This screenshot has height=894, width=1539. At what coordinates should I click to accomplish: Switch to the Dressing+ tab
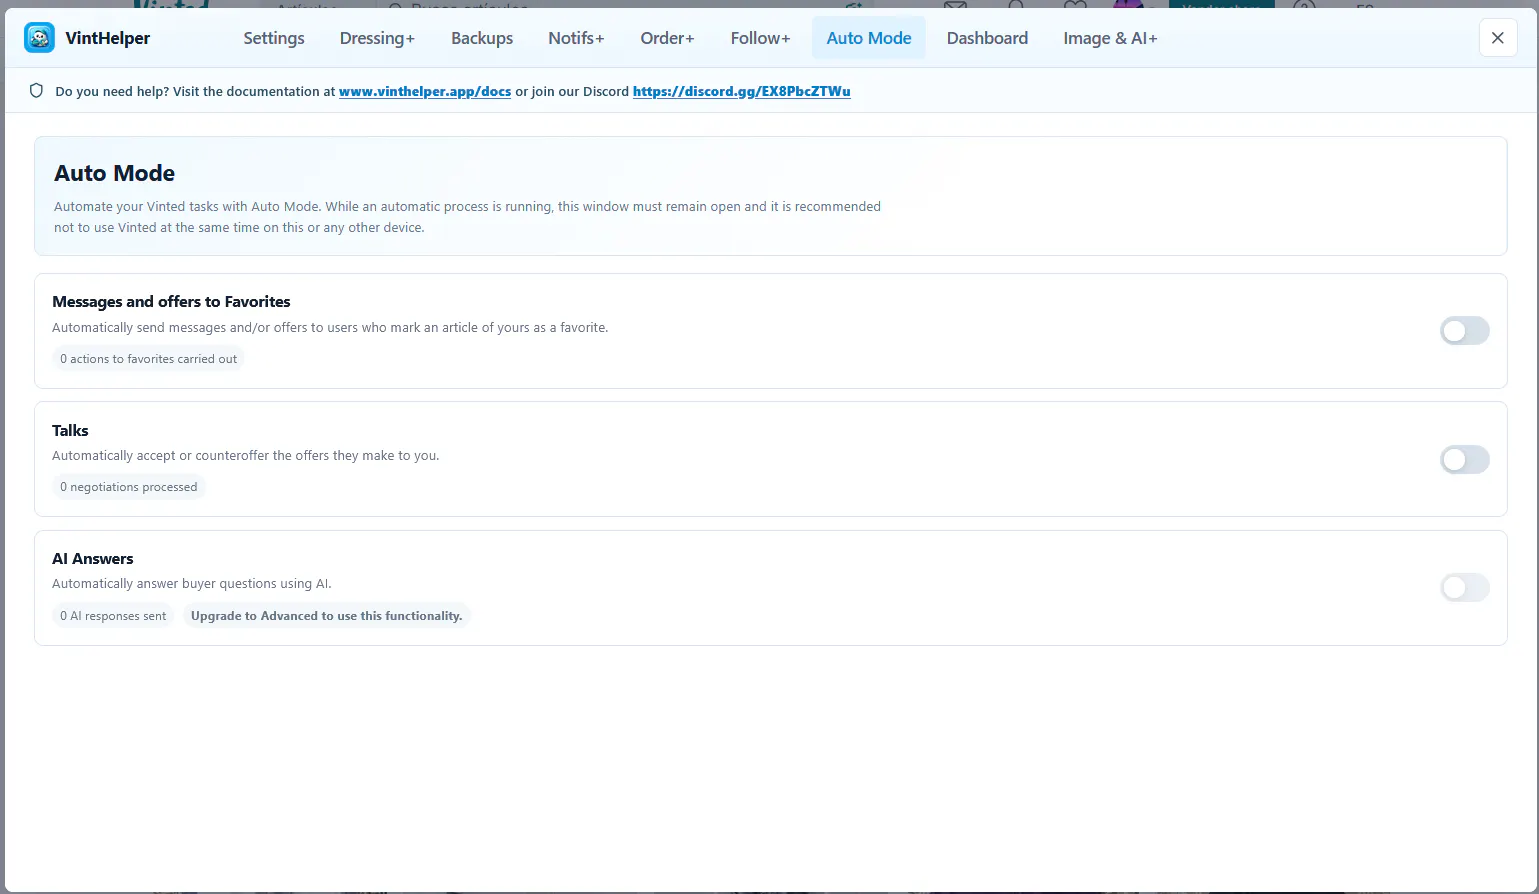click(x=377, y=38)
